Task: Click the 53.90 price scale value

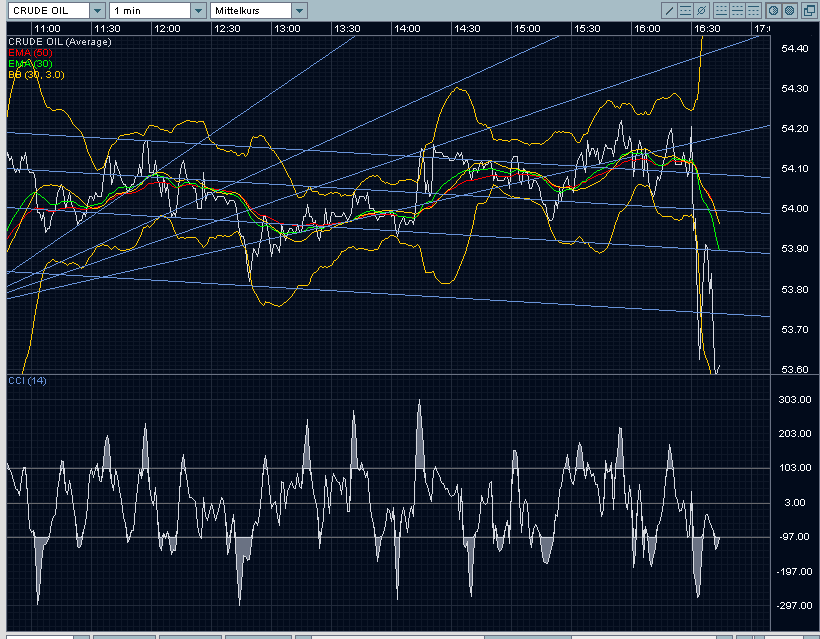Action: pos(794,249)
